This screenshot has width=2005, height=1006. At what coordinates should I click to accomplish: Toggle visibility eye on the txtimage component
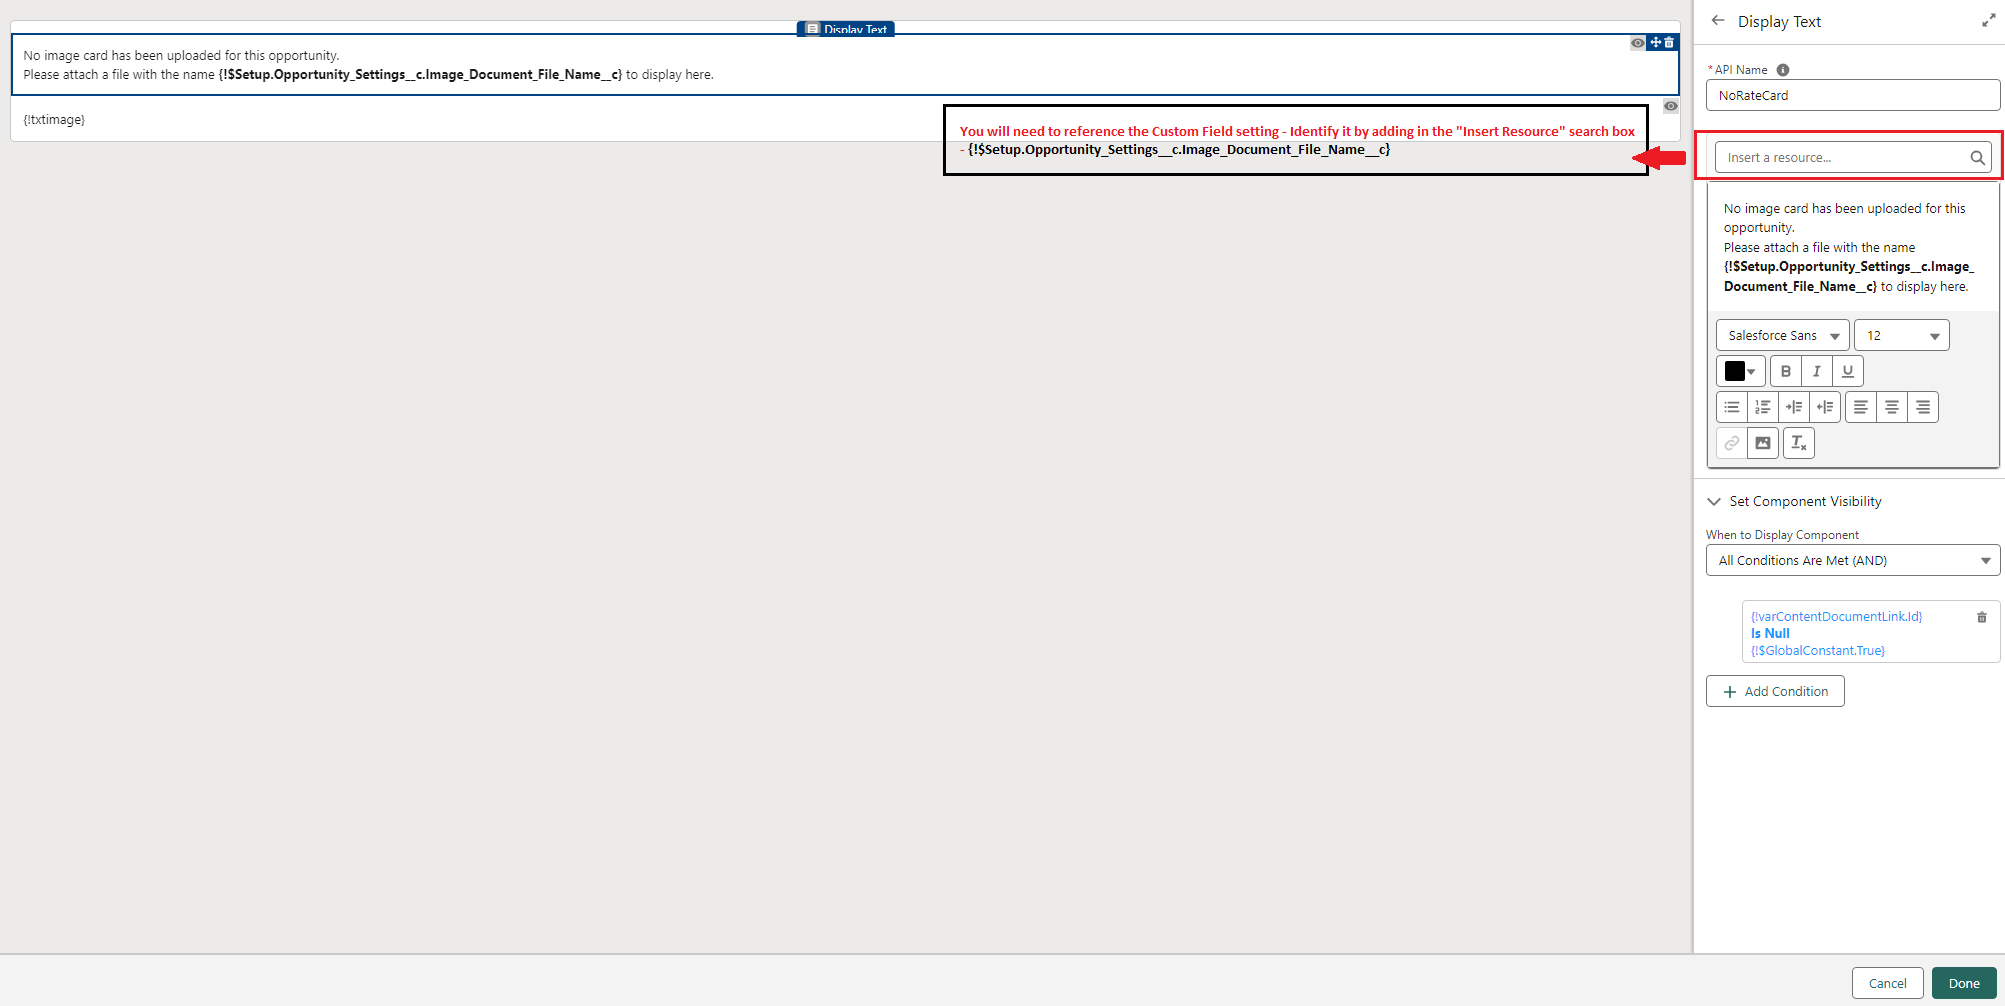pos(1670,106)
